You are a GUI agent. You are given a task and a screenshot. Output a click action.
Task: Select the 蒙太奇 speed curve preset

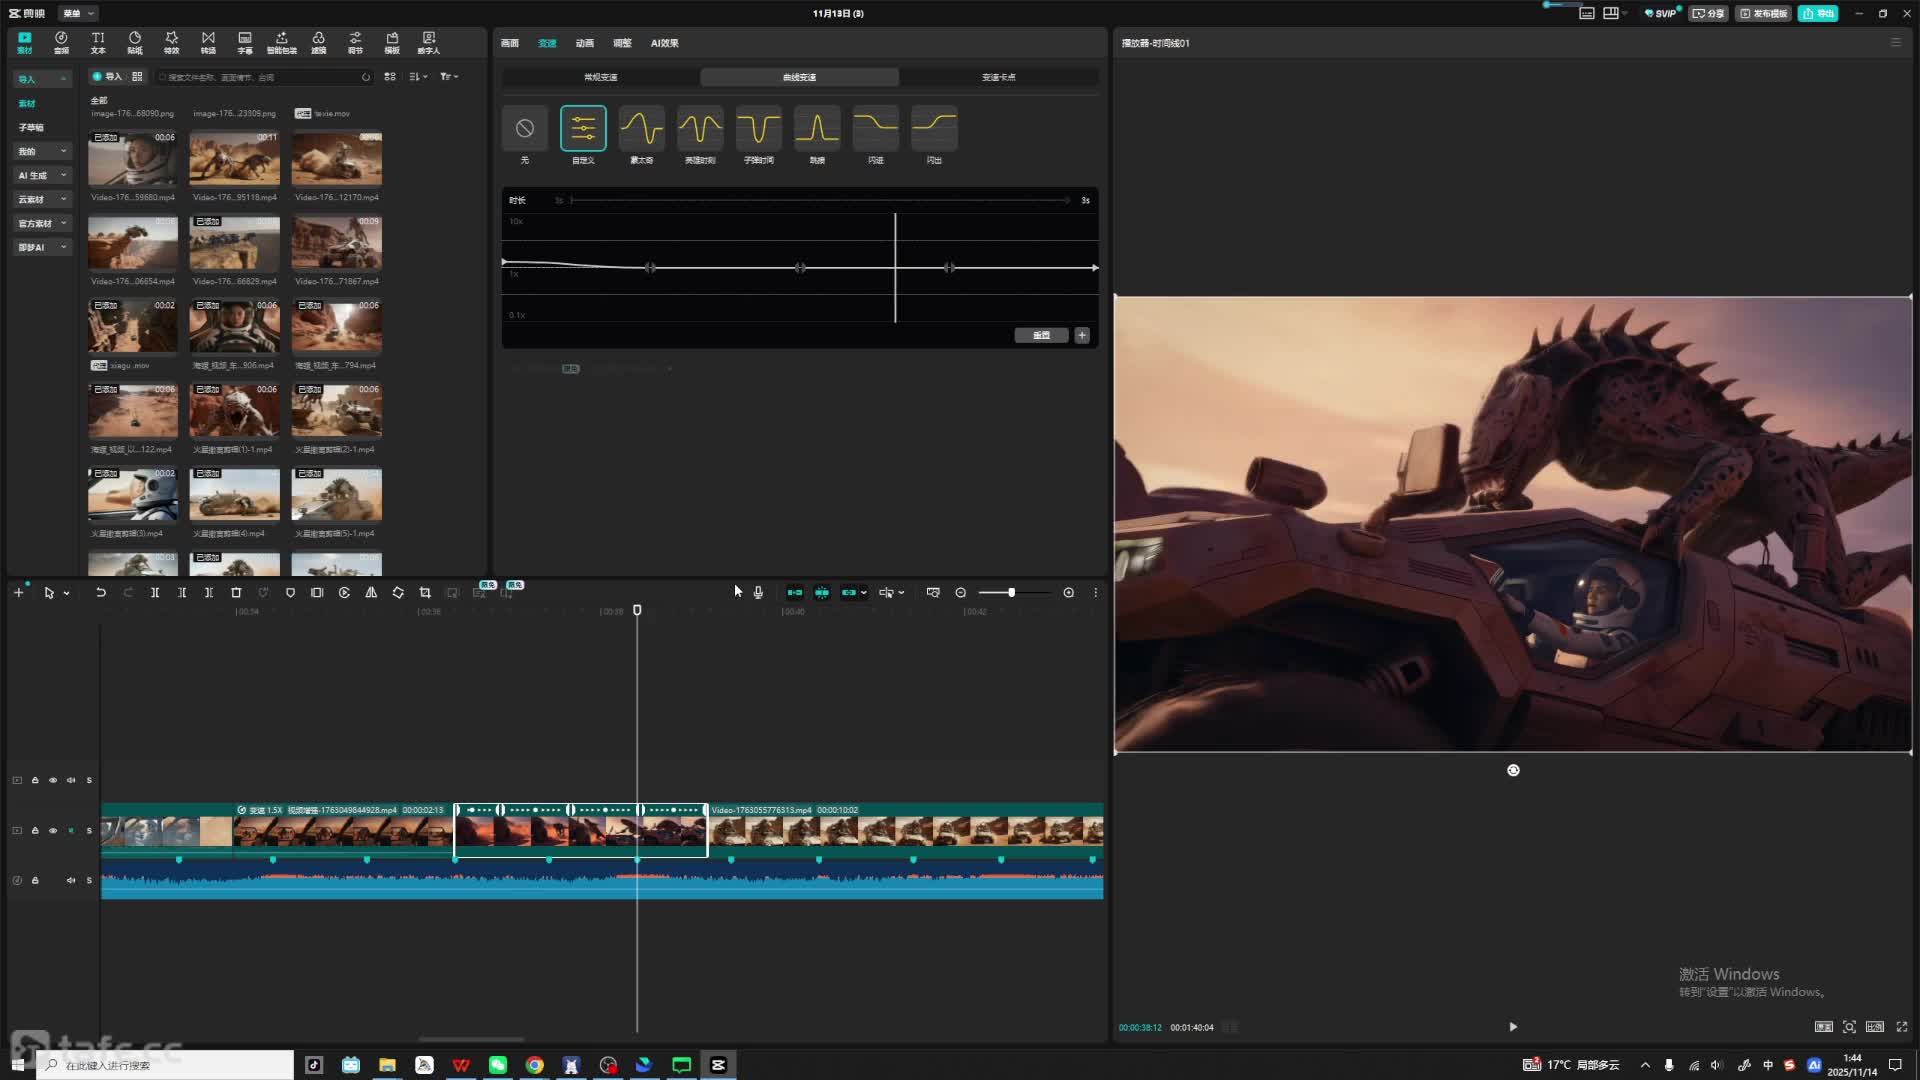pos(641,129)
